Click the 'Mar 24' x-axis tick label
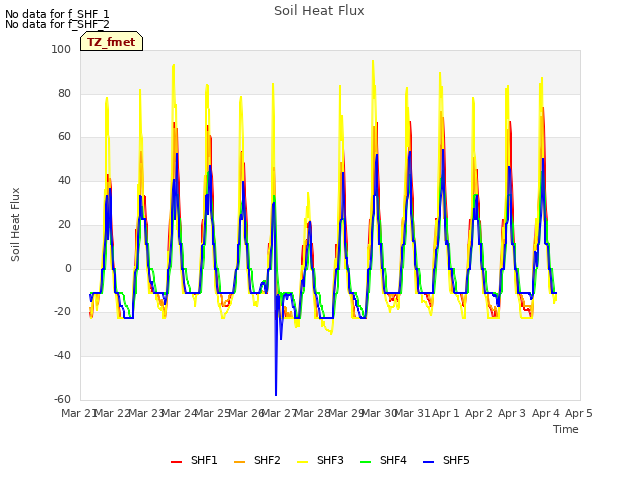The image size is (640, 480). [179, 413]
